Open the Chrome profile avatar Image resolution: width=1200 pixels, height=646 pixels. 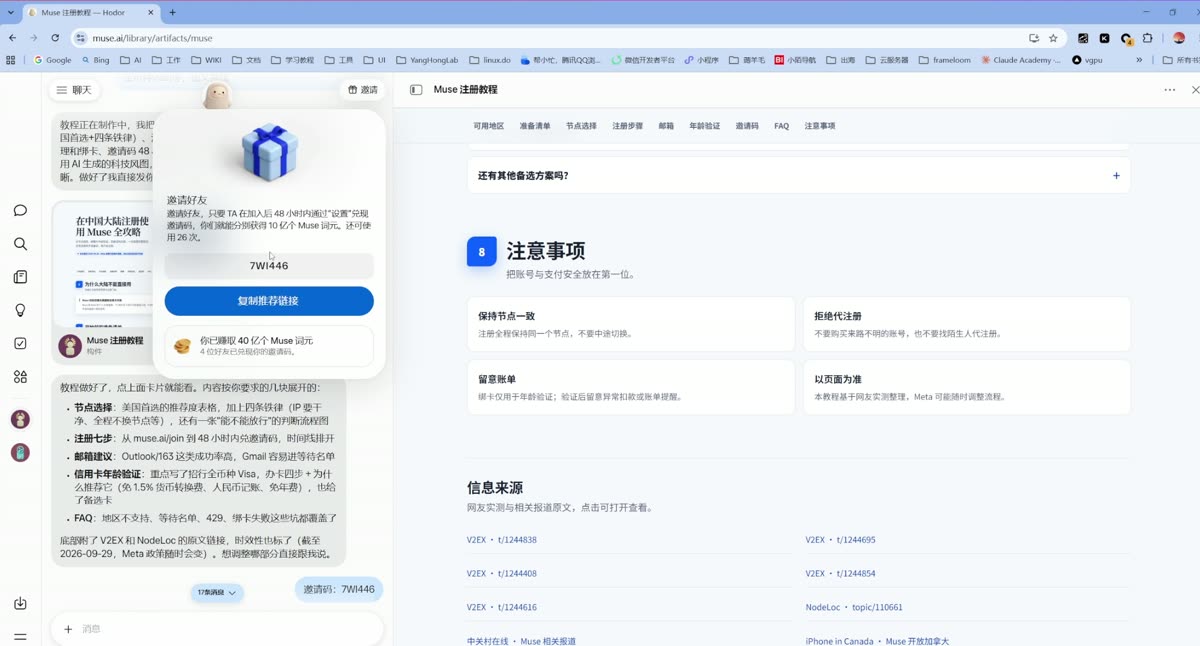[x=1179, y=38]
